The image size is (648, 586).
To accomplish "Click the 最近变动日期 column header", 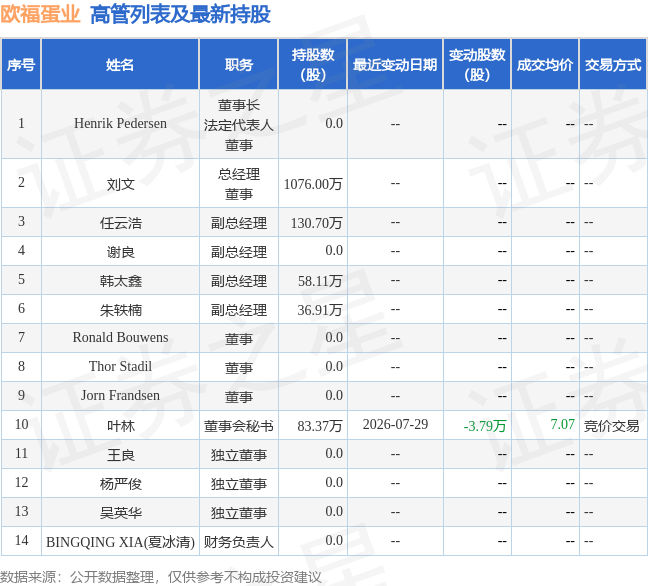I will tap(395, 64).
